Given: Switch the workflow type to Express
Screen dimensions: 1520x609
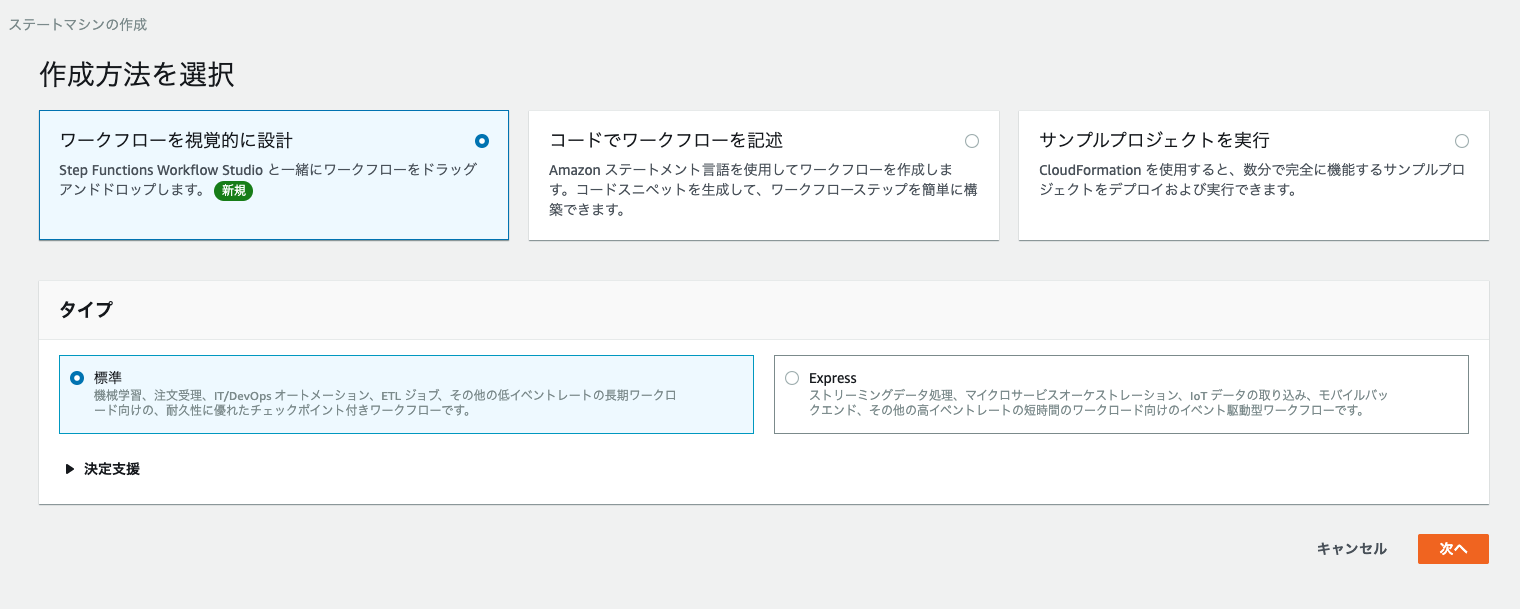Looking at the screenshot, I should point(791,377).
